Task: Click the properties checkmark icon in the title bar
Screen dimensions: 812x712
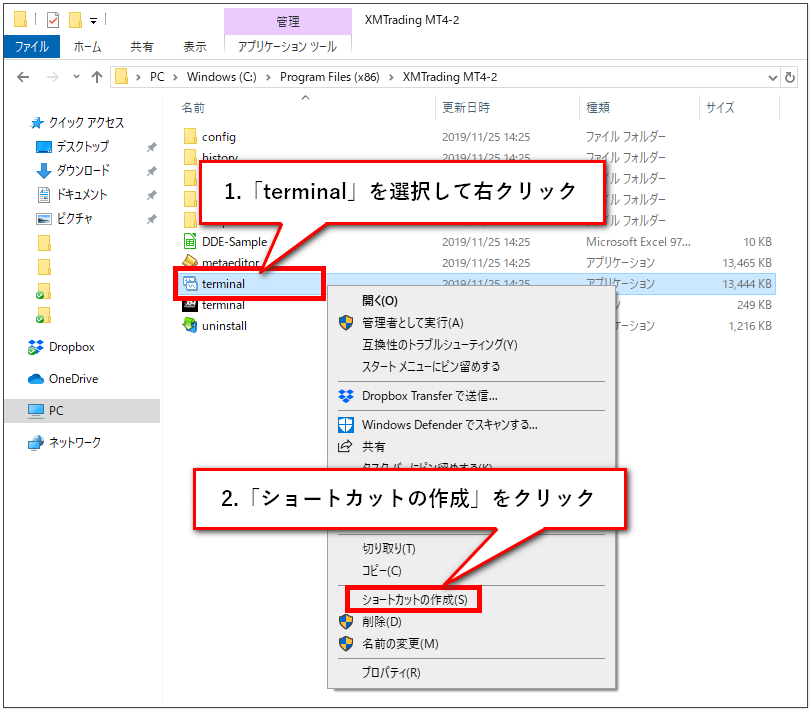Action: click(53, 20)
